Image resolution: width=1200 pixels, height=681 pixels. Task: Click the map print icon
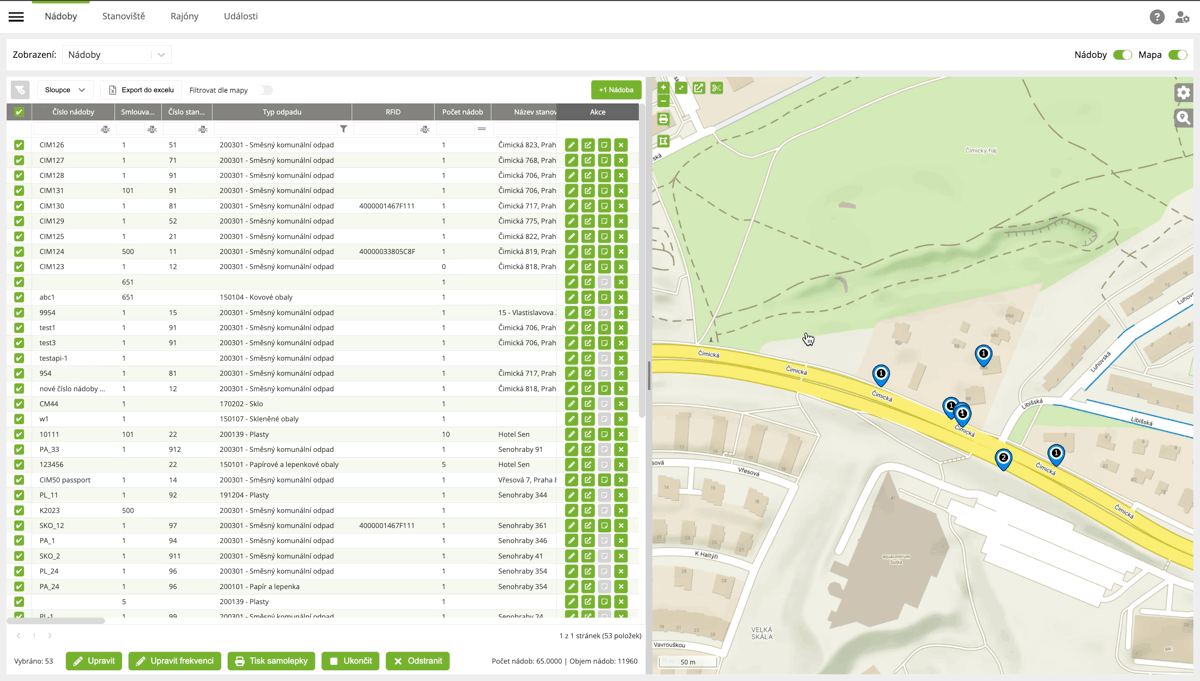coord(663,119)
